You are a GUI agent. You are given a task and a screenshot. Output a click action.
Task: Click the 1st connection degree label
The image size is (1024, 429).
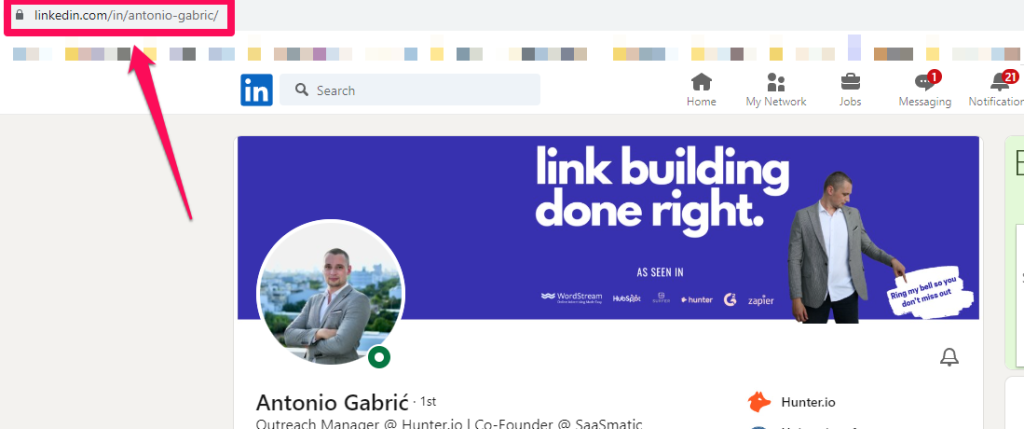coord(428,401)
